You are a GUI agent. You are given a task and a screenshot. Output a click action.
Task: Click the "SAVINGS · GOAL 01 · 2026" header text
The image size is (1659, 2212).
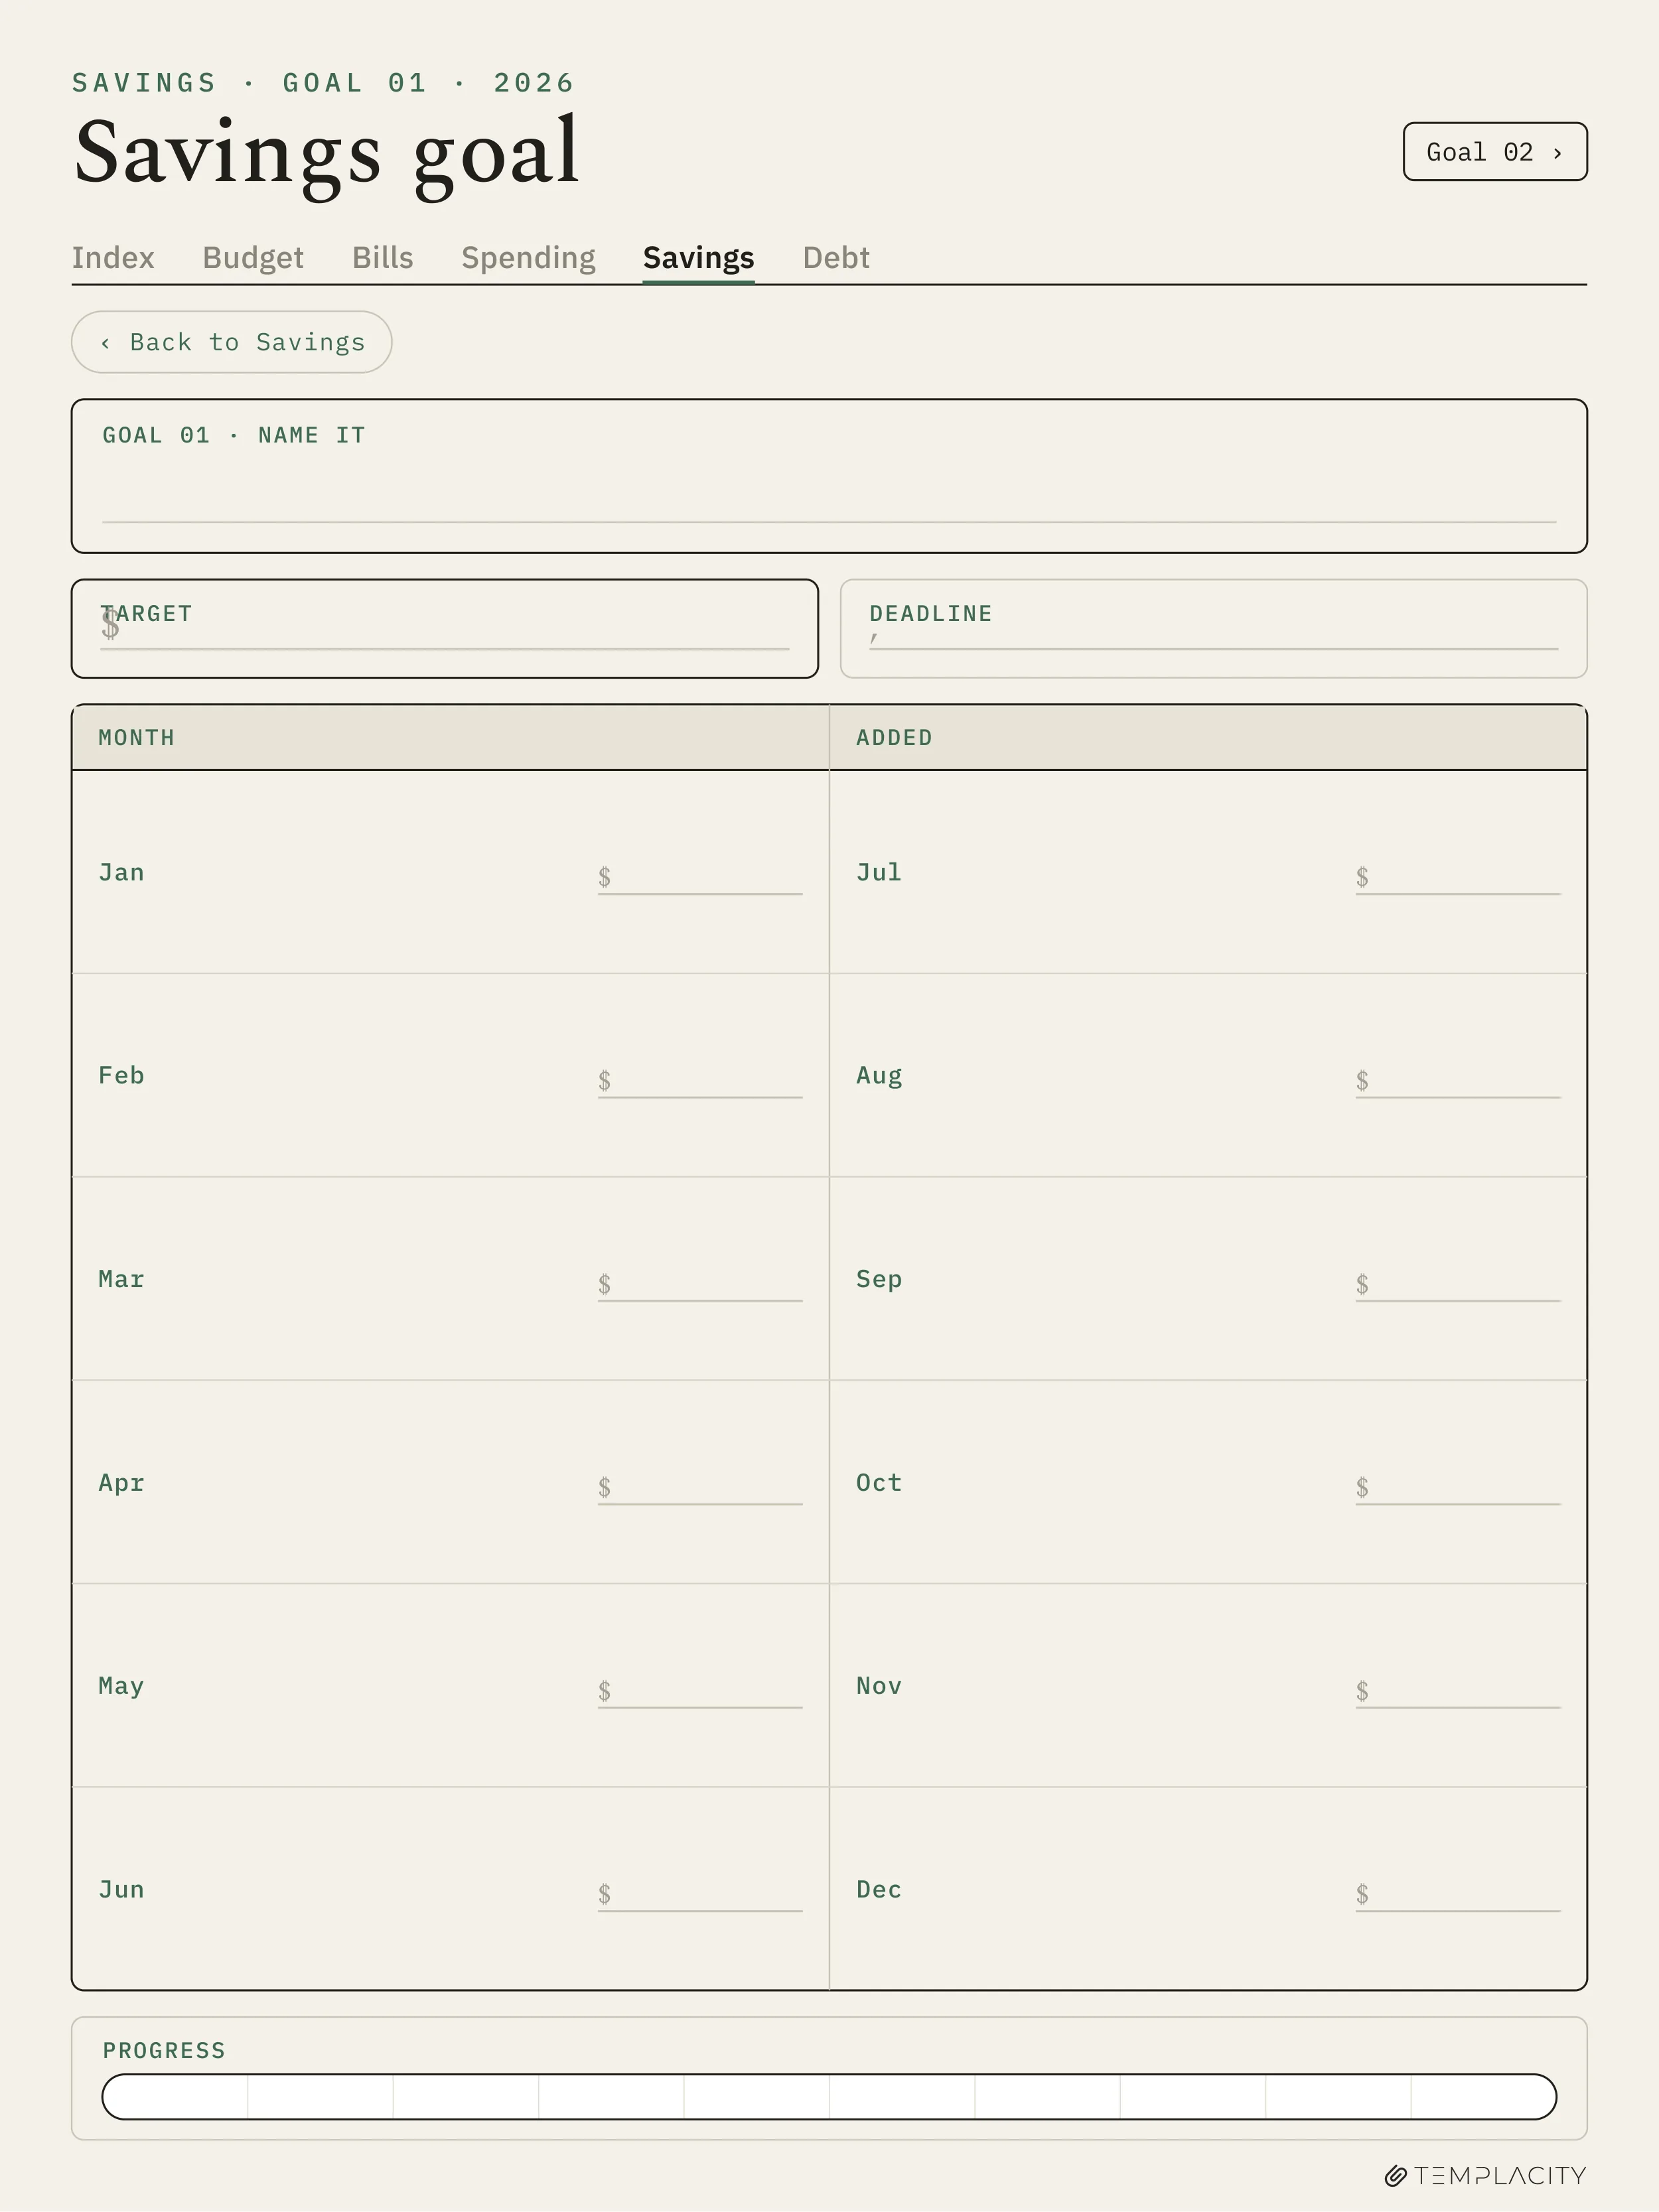coord(323,83)
